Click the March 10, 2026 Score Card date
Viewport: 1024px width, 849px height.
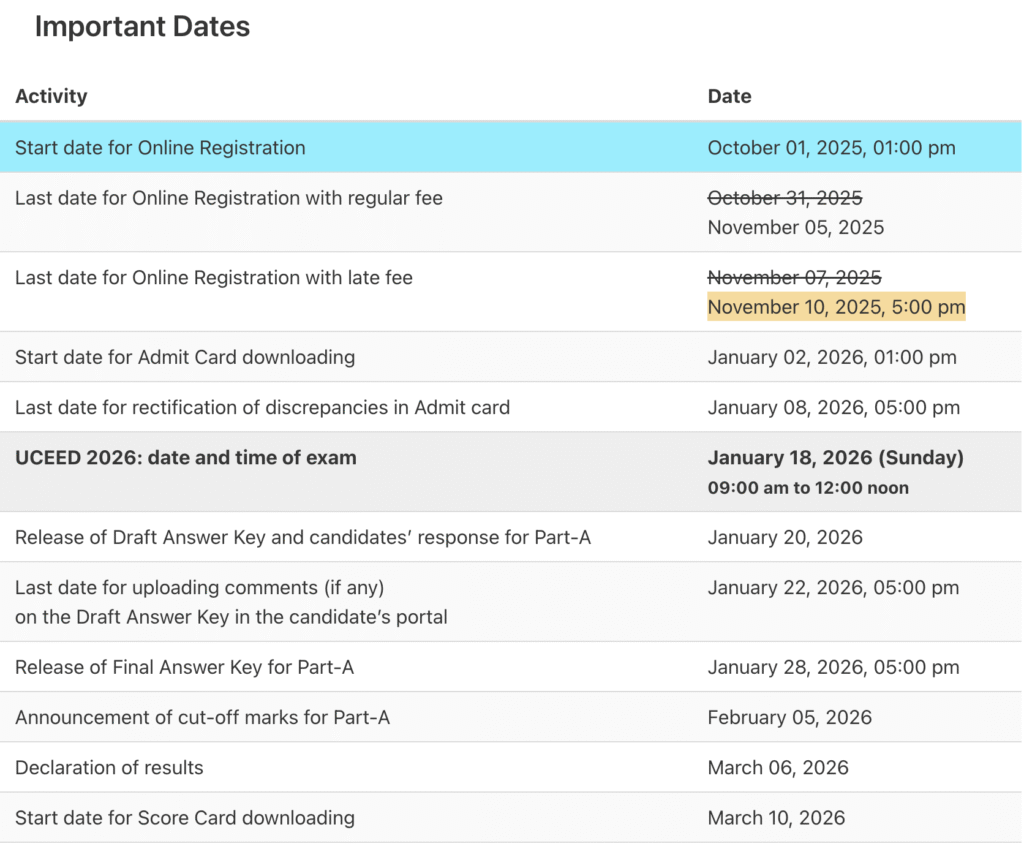pyautogui.click(x=776, y=817)
